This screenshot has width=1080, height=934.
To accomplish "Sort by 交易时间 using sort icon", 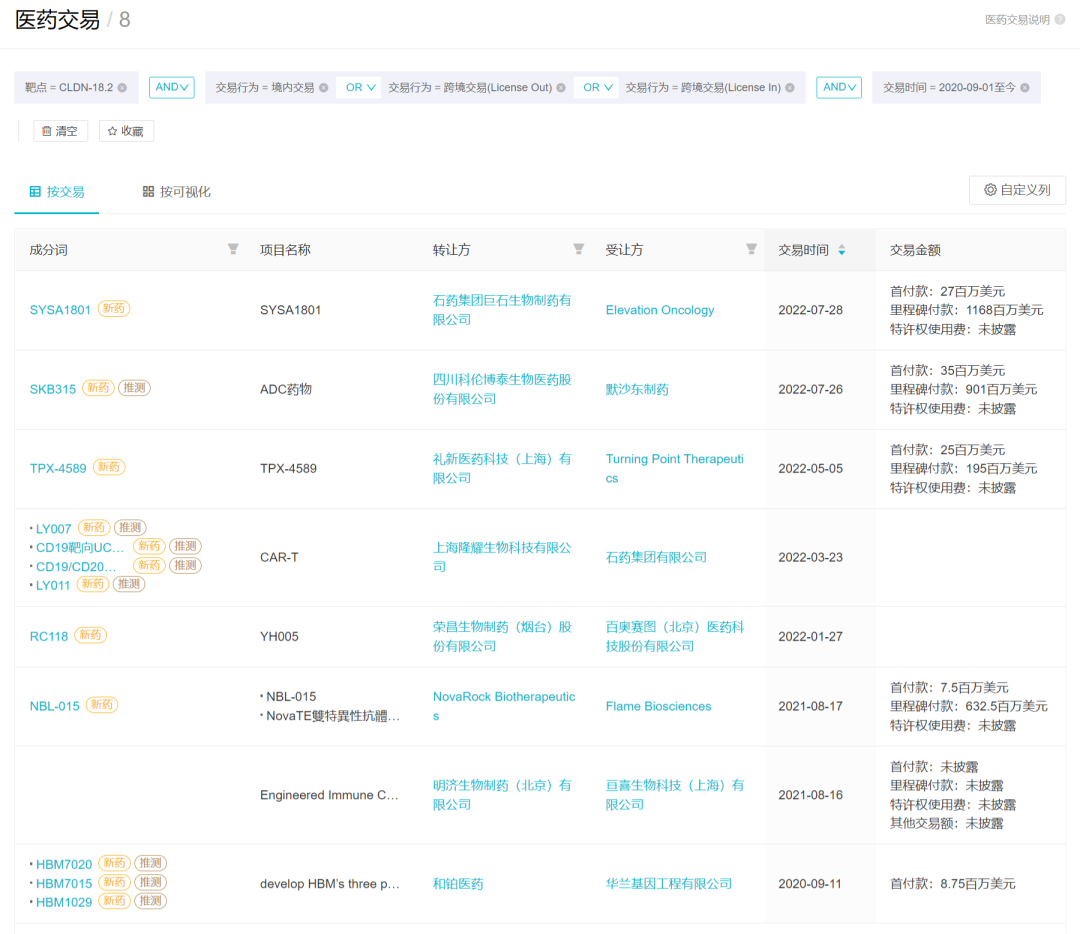I will (841, 250).
